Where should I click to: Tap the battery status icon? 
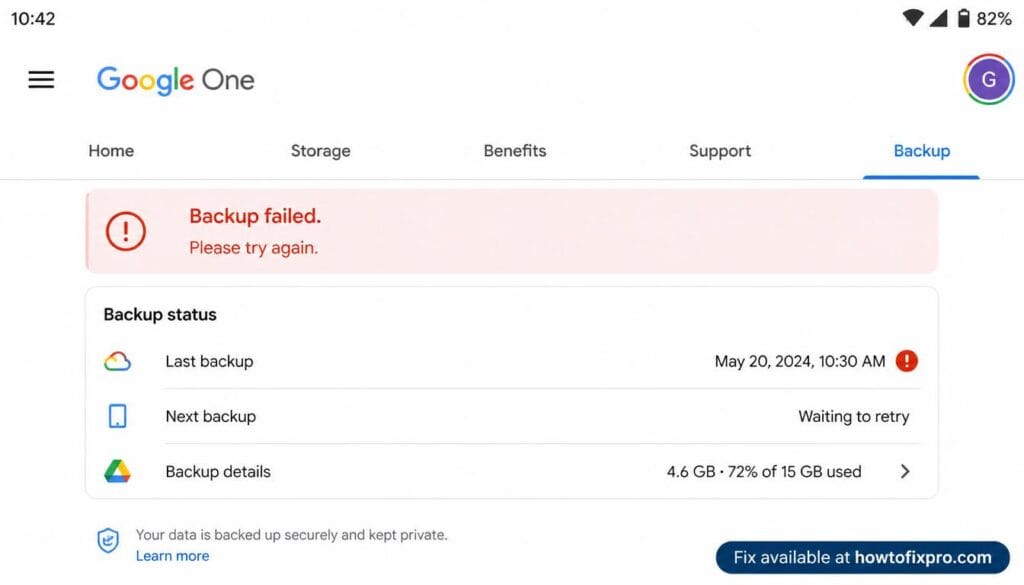pos(963,18)
